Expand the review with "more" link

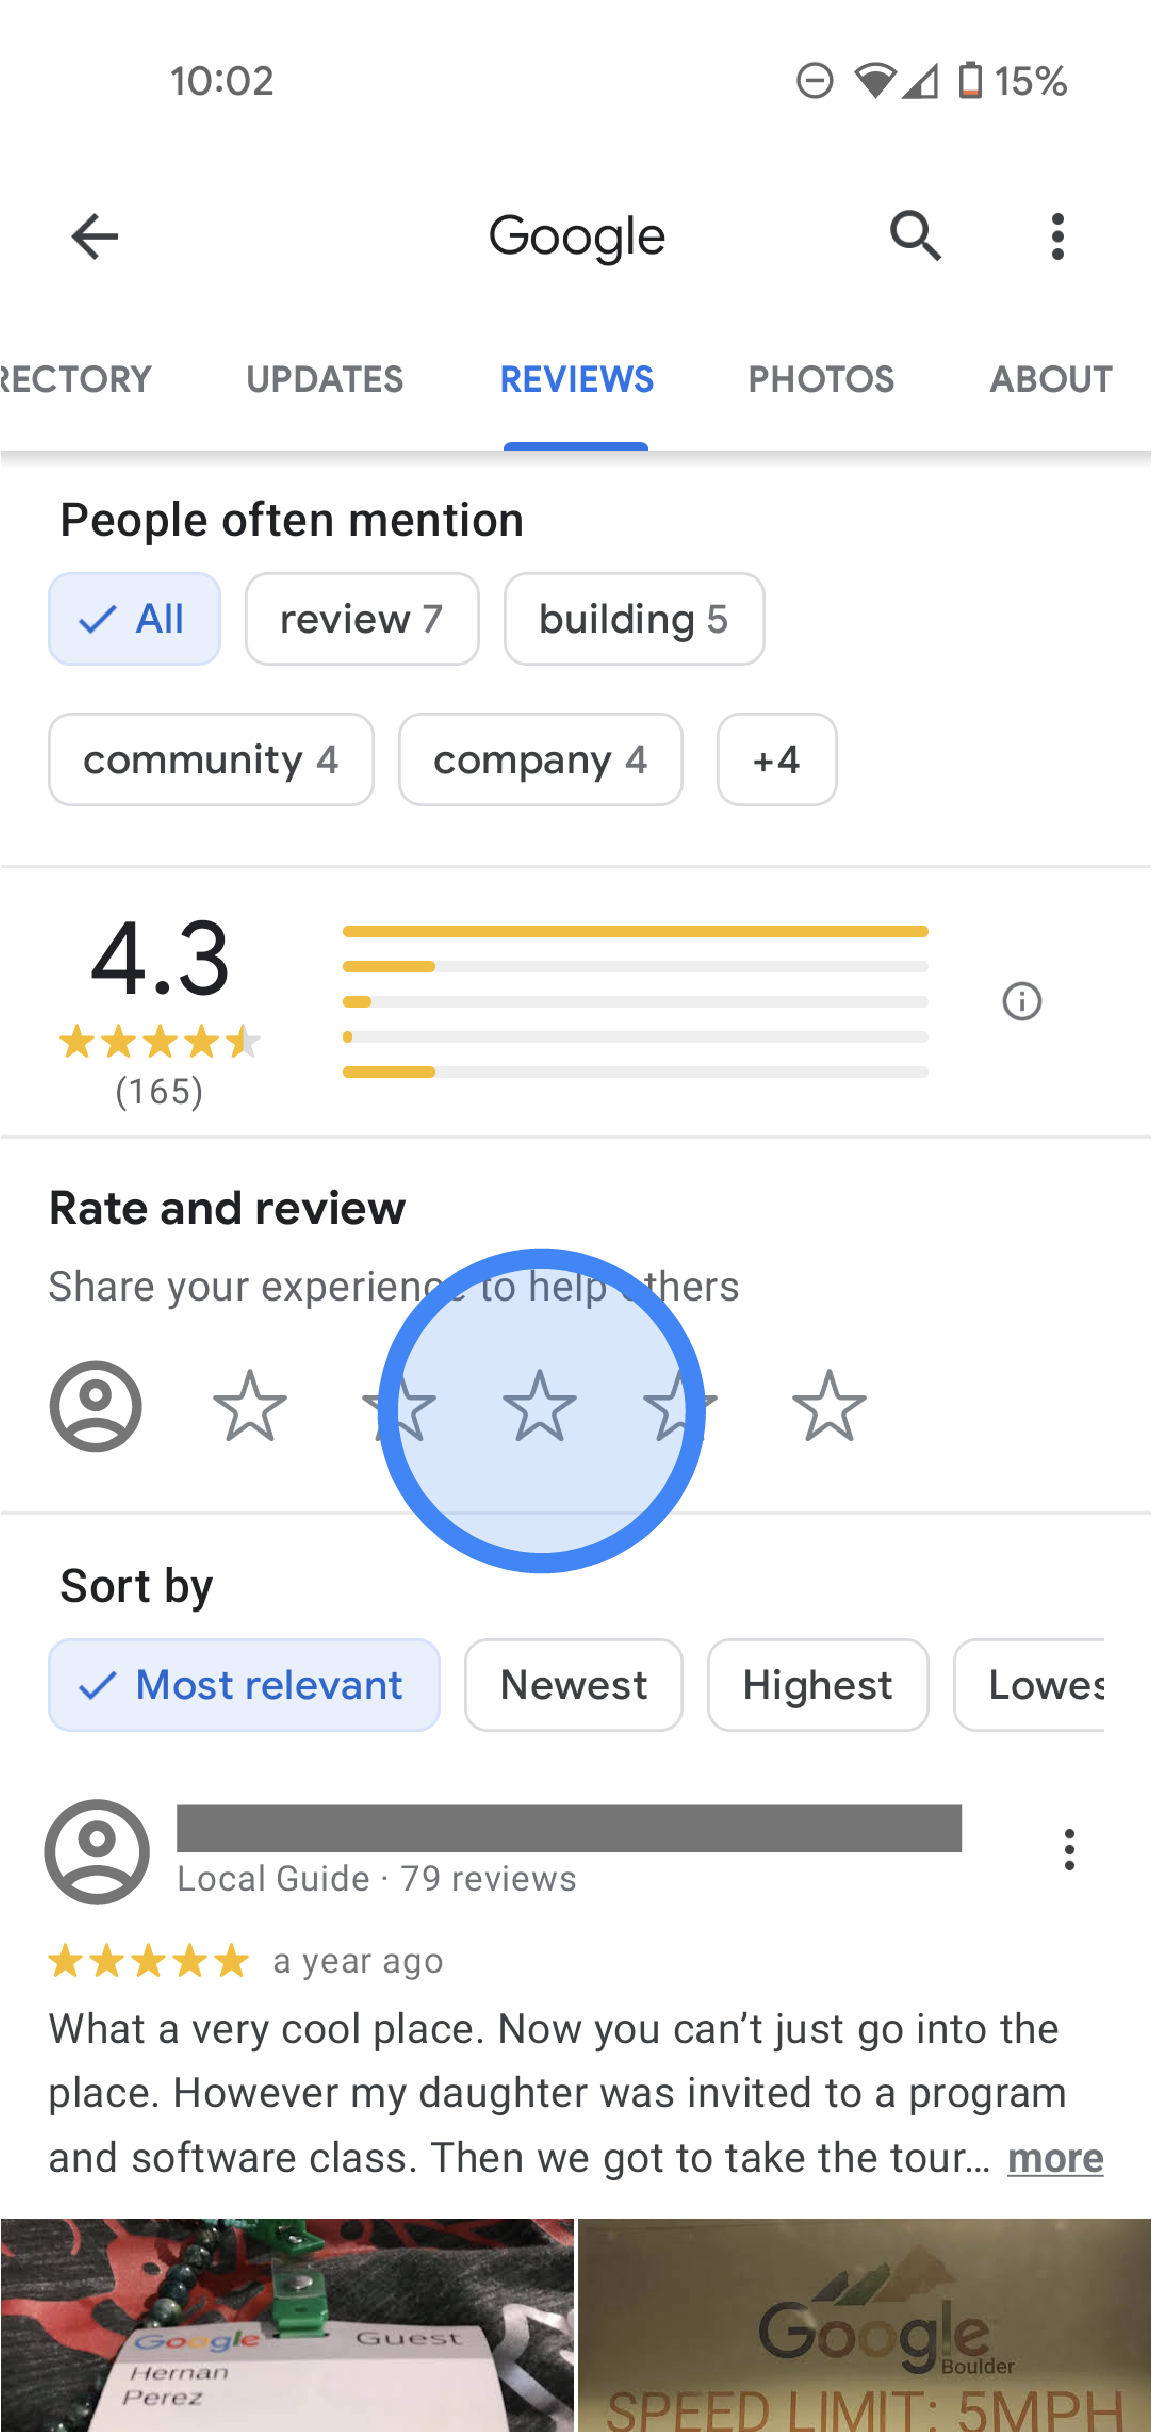pyautogui.click(x=1054, y=2159)
